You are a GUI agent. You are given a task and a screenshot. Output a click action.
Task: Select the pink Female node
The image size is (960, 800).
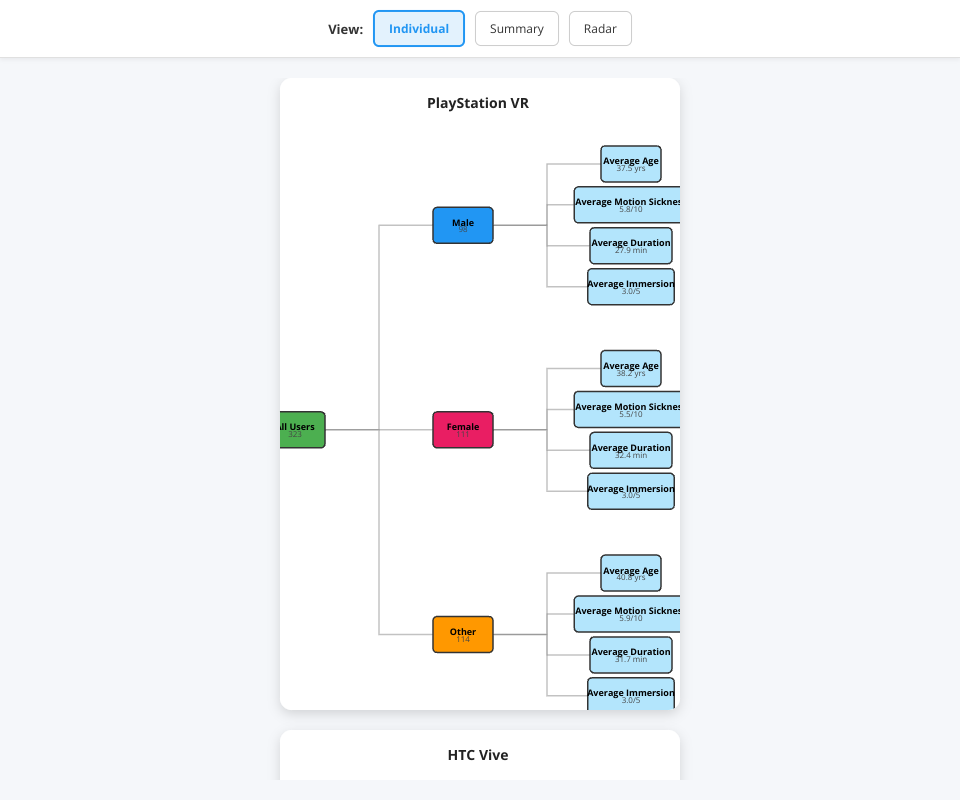462,430
